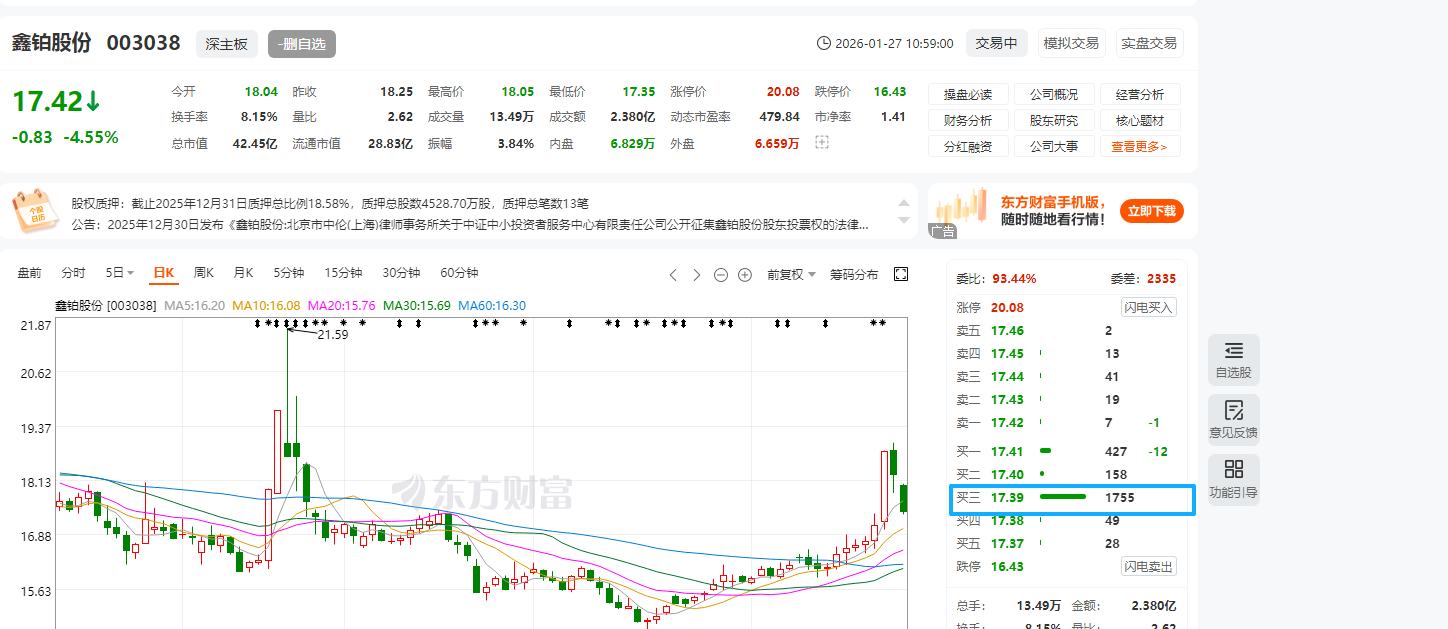Image resolution: width=1448 pixels, height=629 pixels.
Task: Click the 闪电买入 quick buy button
Action: (x=1148, y=307)
